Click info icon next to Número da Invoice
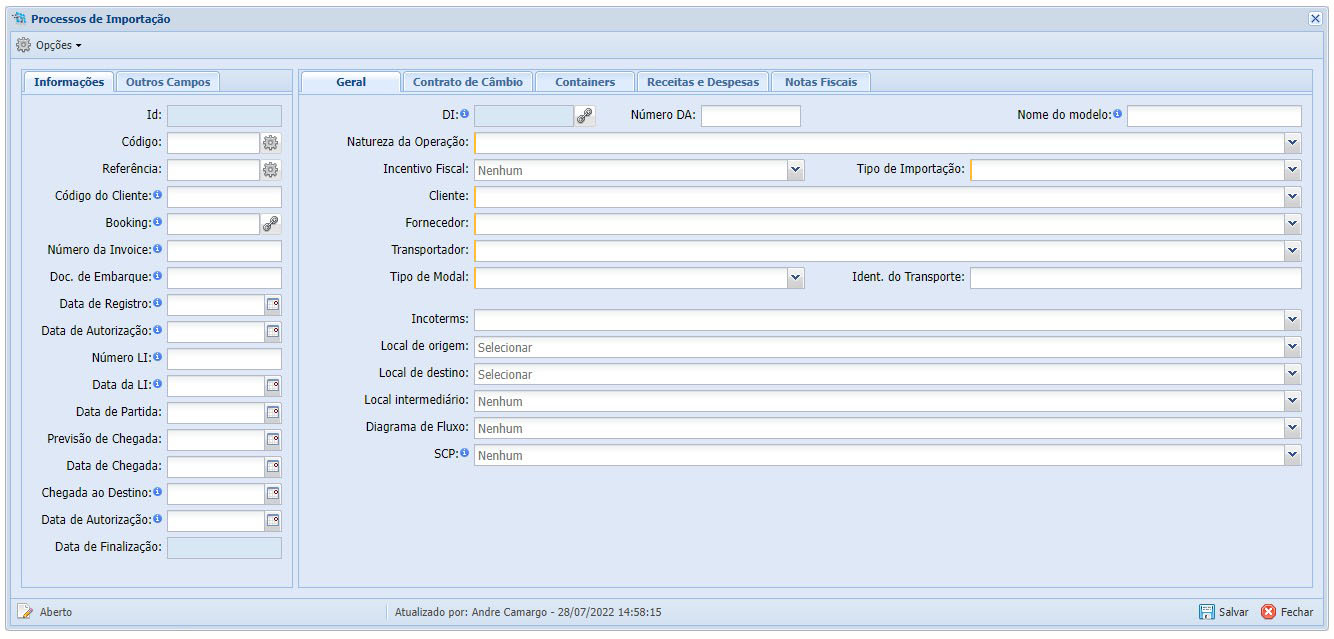 pos(158,249)
